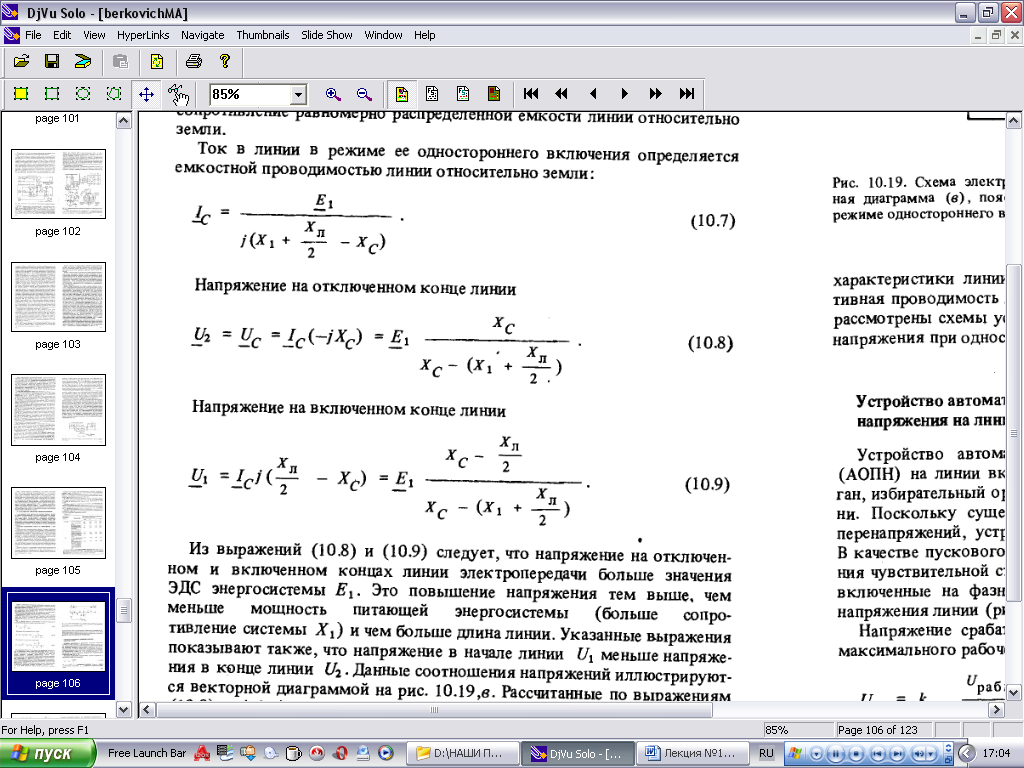Select the oval hyperlink tool
1024x768 pixels.
pos(83,94)
